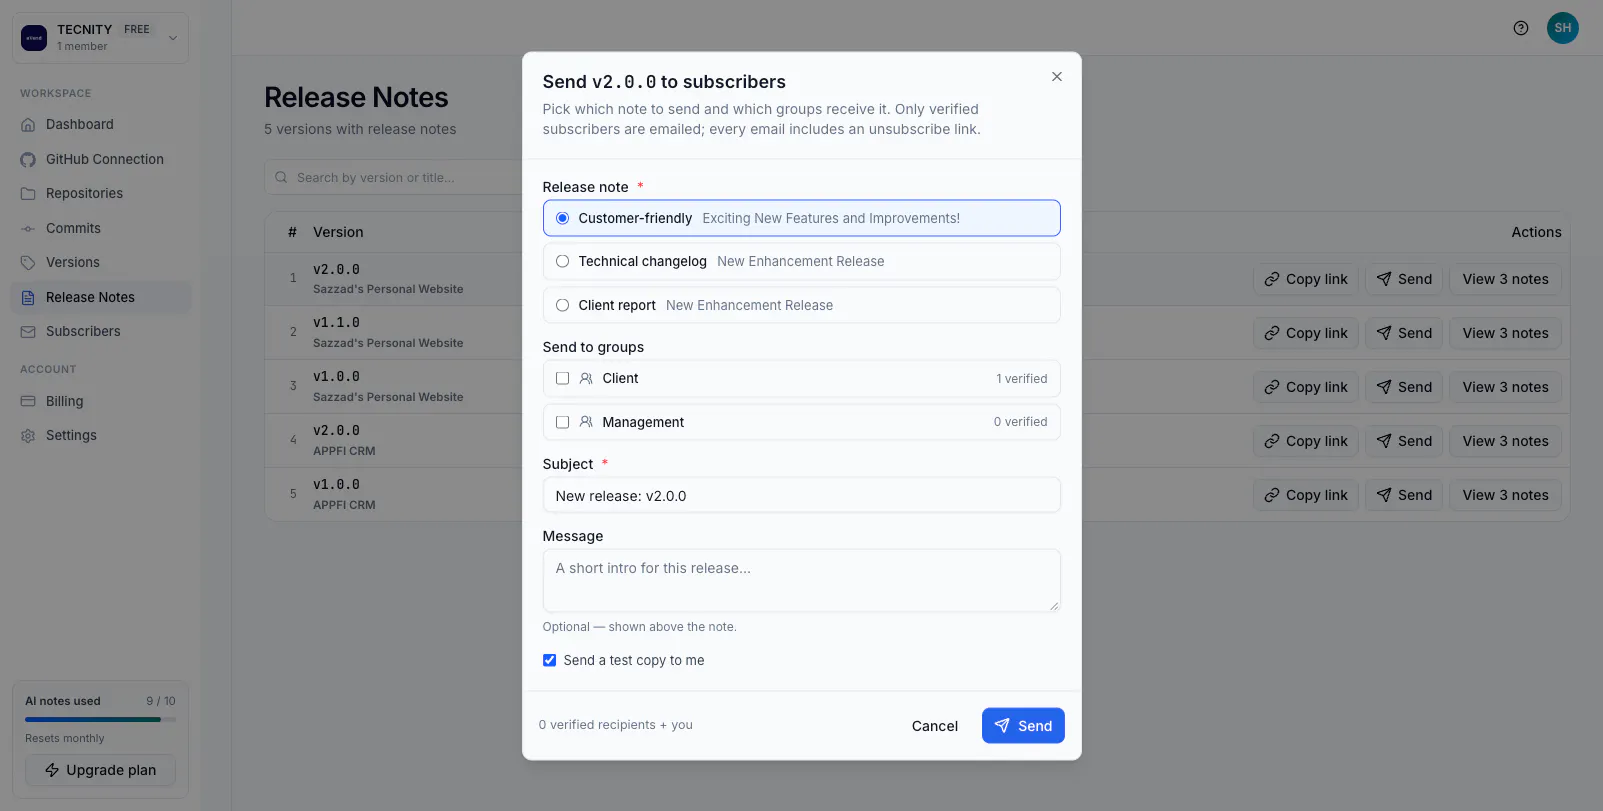Click Cancel in the dialog
Image resolution: width=1603 pixels, height=811 pixels.
click(934, 726)
